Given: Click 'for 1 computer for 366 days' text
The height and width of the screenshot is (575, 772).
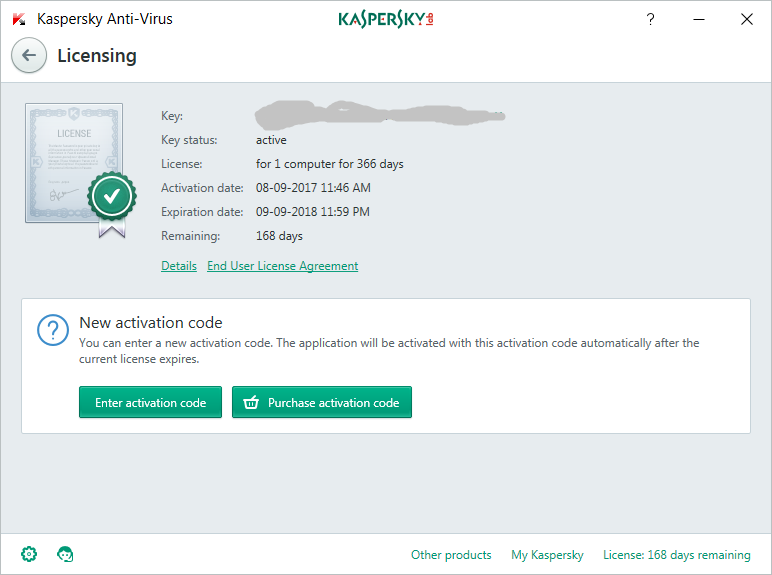Looking at the screenshot, I should [x=329, y=164].
